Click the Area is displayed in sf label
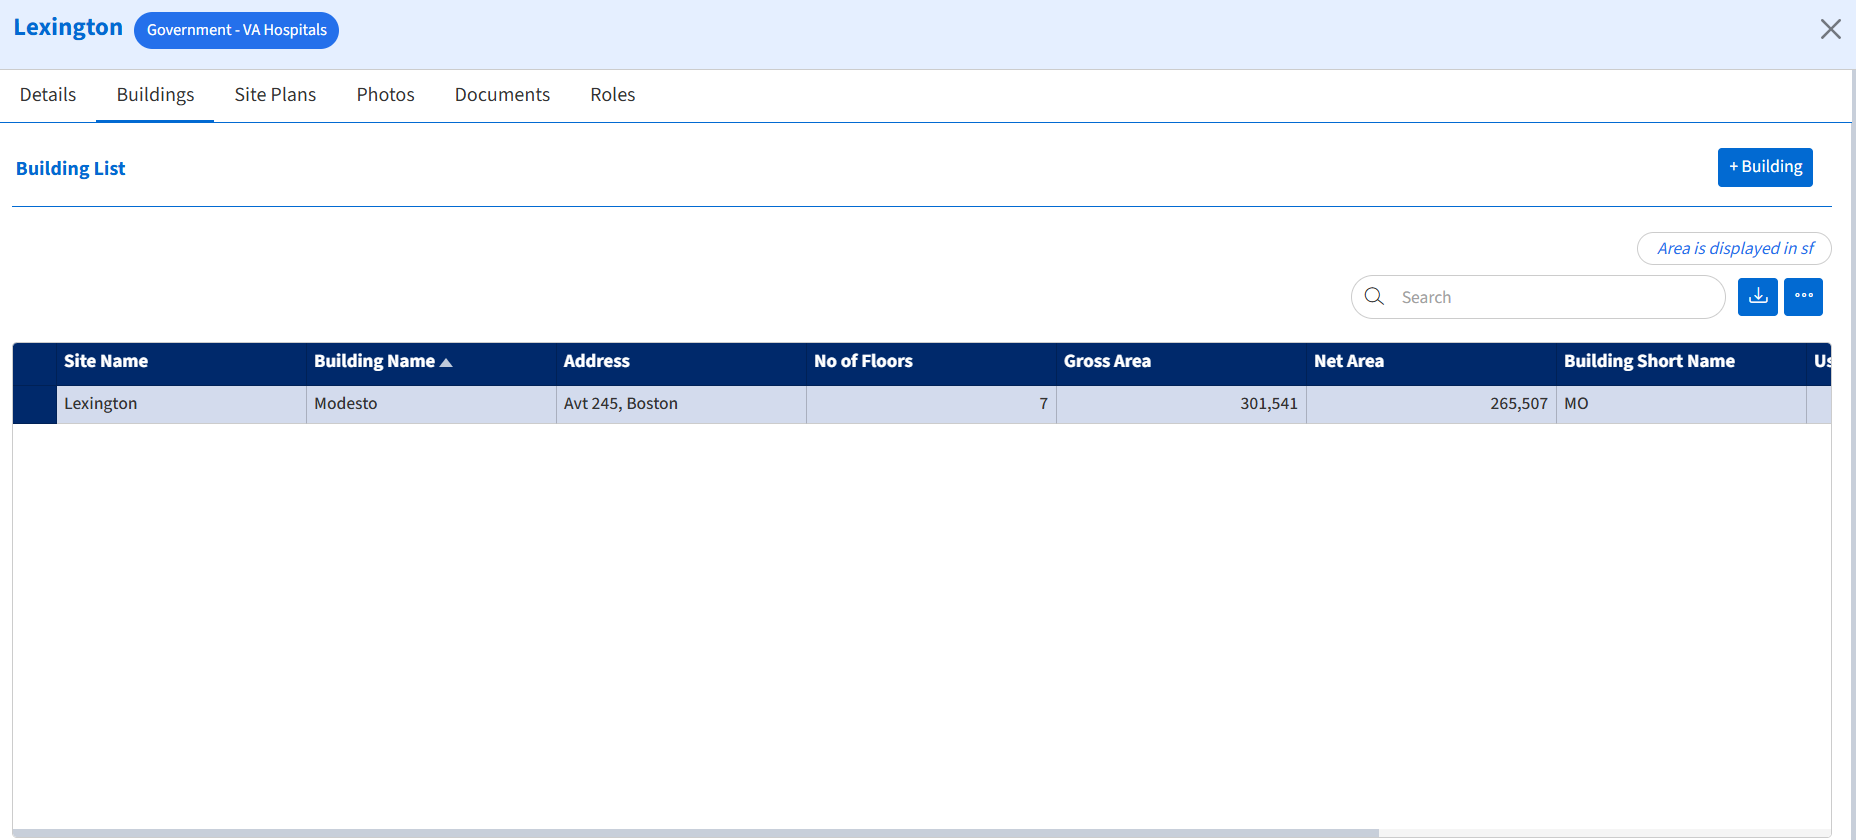 1734,249
